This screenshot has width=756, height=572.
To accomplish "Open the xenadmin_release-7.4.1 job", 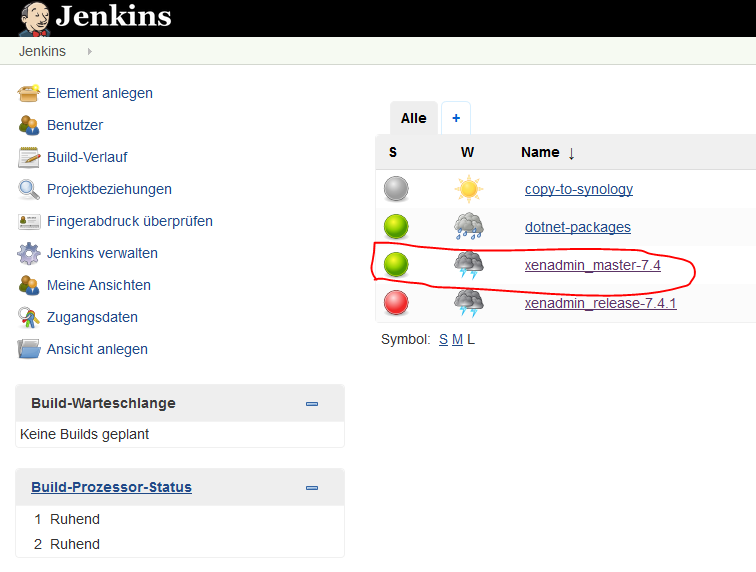I will click(600, 303).
